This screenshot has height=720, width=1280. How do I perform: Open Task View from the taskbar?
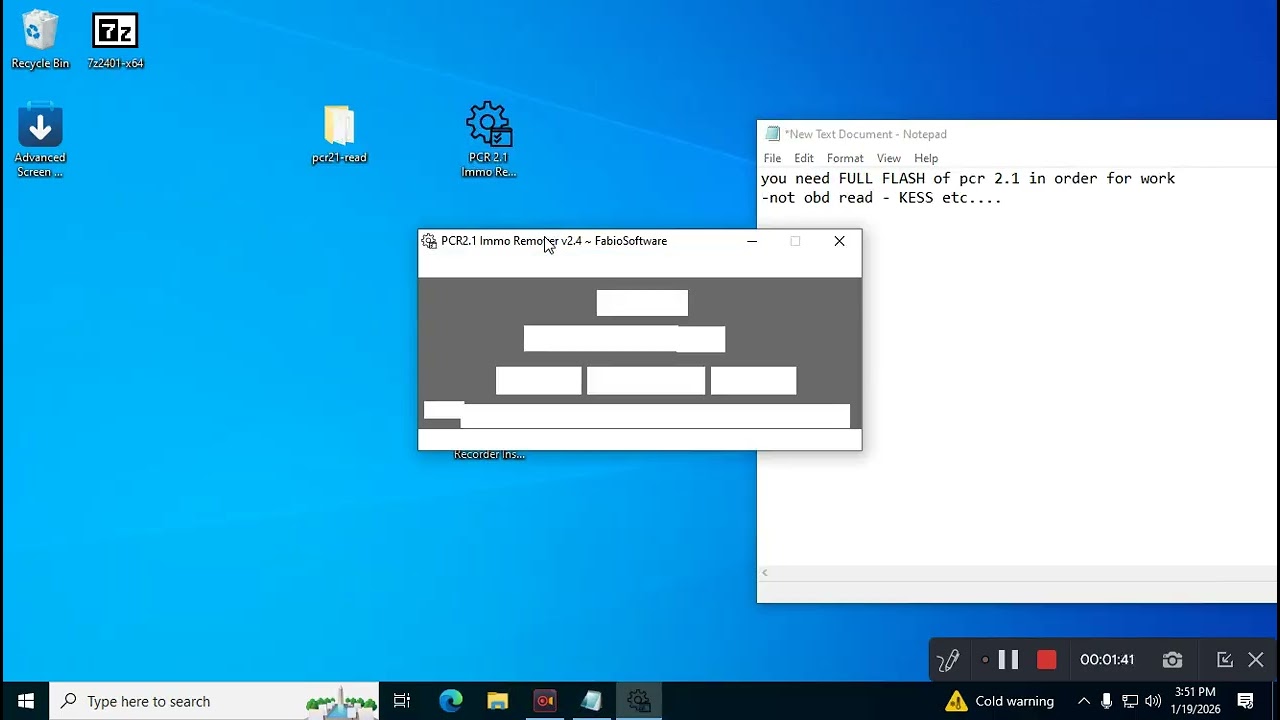tap(402, 701)
